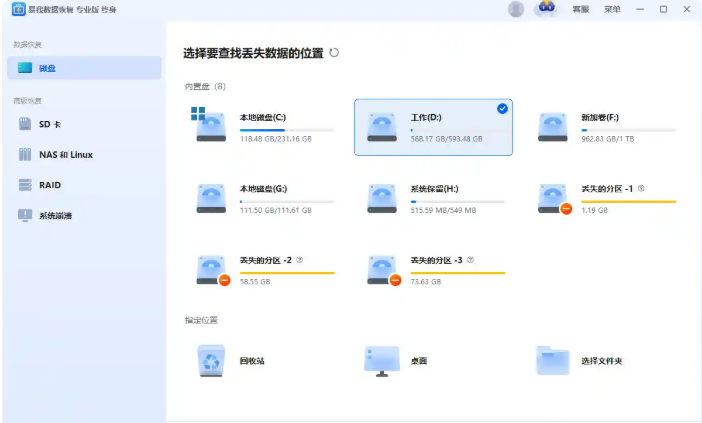
Task: Click the 新加卷(F:) name label
Action: (600, 118)
